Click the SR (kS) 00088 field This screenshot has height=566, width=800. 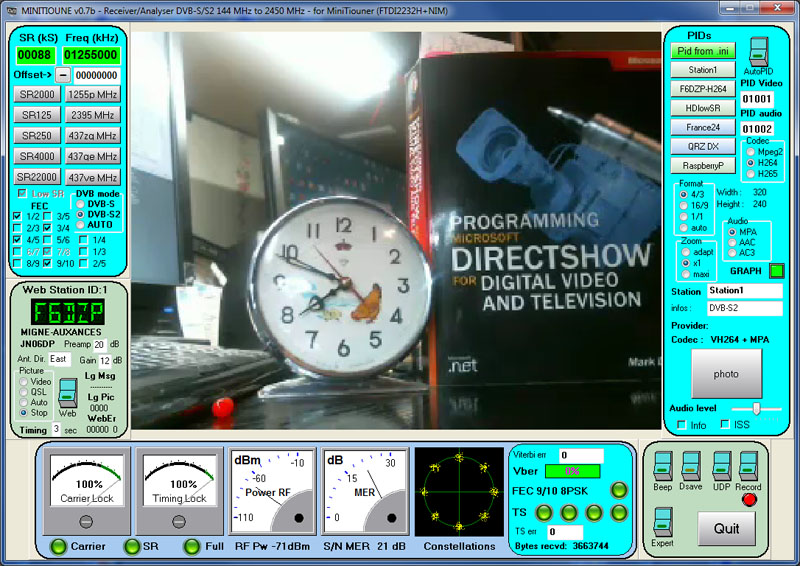[35, 55]
